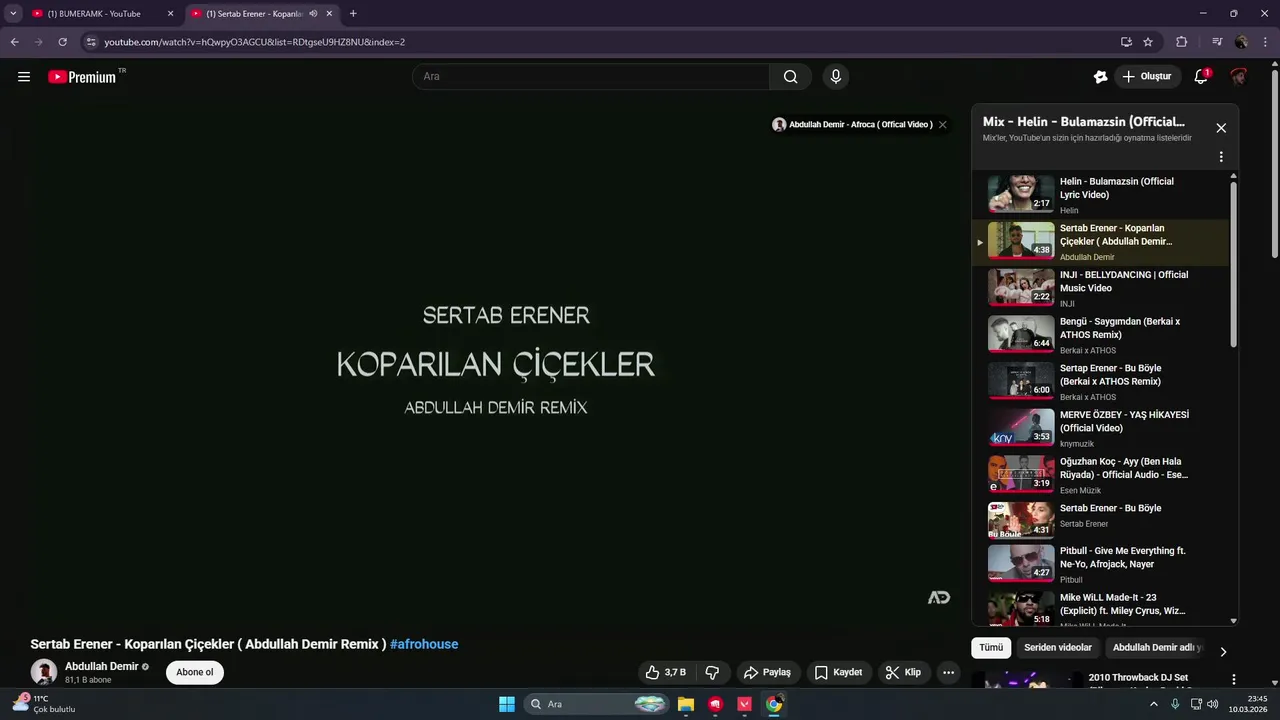Close the Mix playlist panel

pyautogui.click(x=1221, y=128)
